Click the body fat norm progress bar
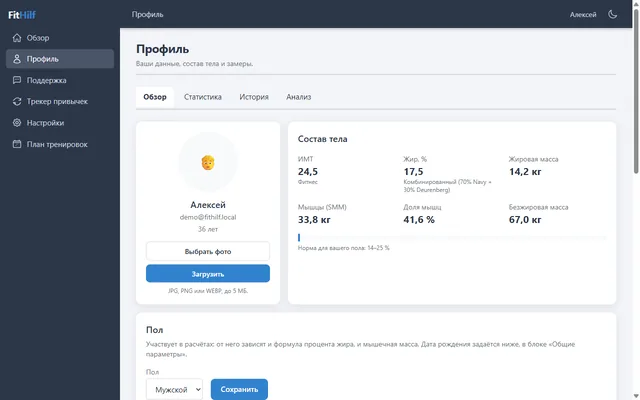 pyautogui.click(x=452, y=237)
